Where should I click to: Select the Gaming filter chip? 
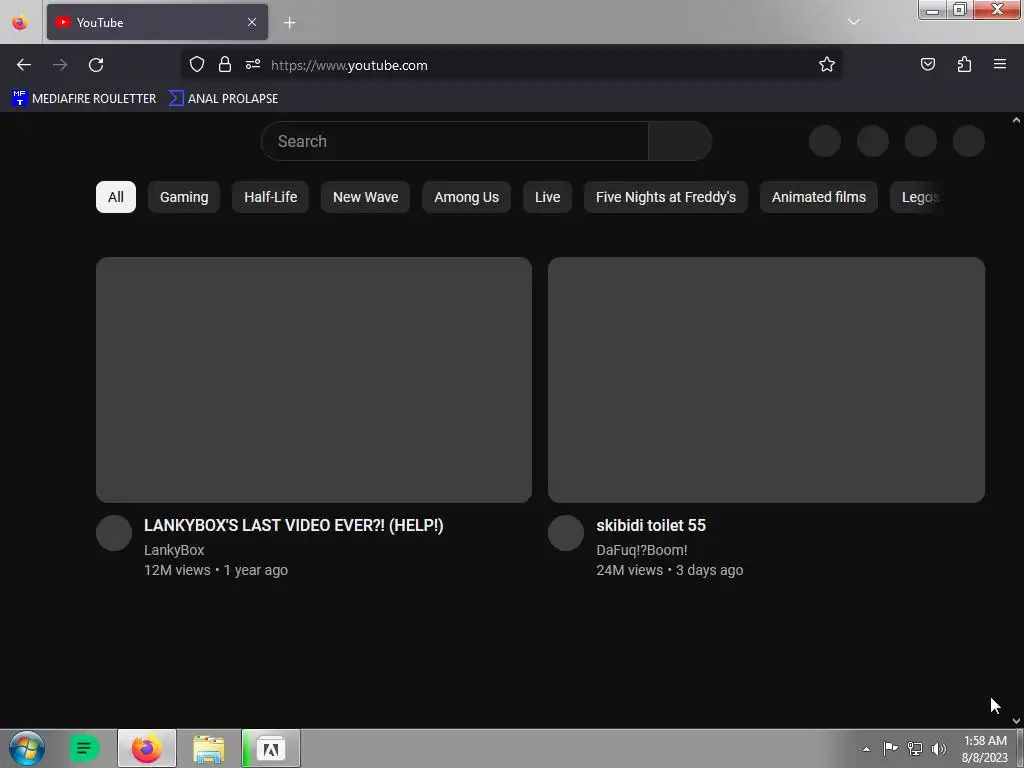pyautogui.click(x=184, y=197)
